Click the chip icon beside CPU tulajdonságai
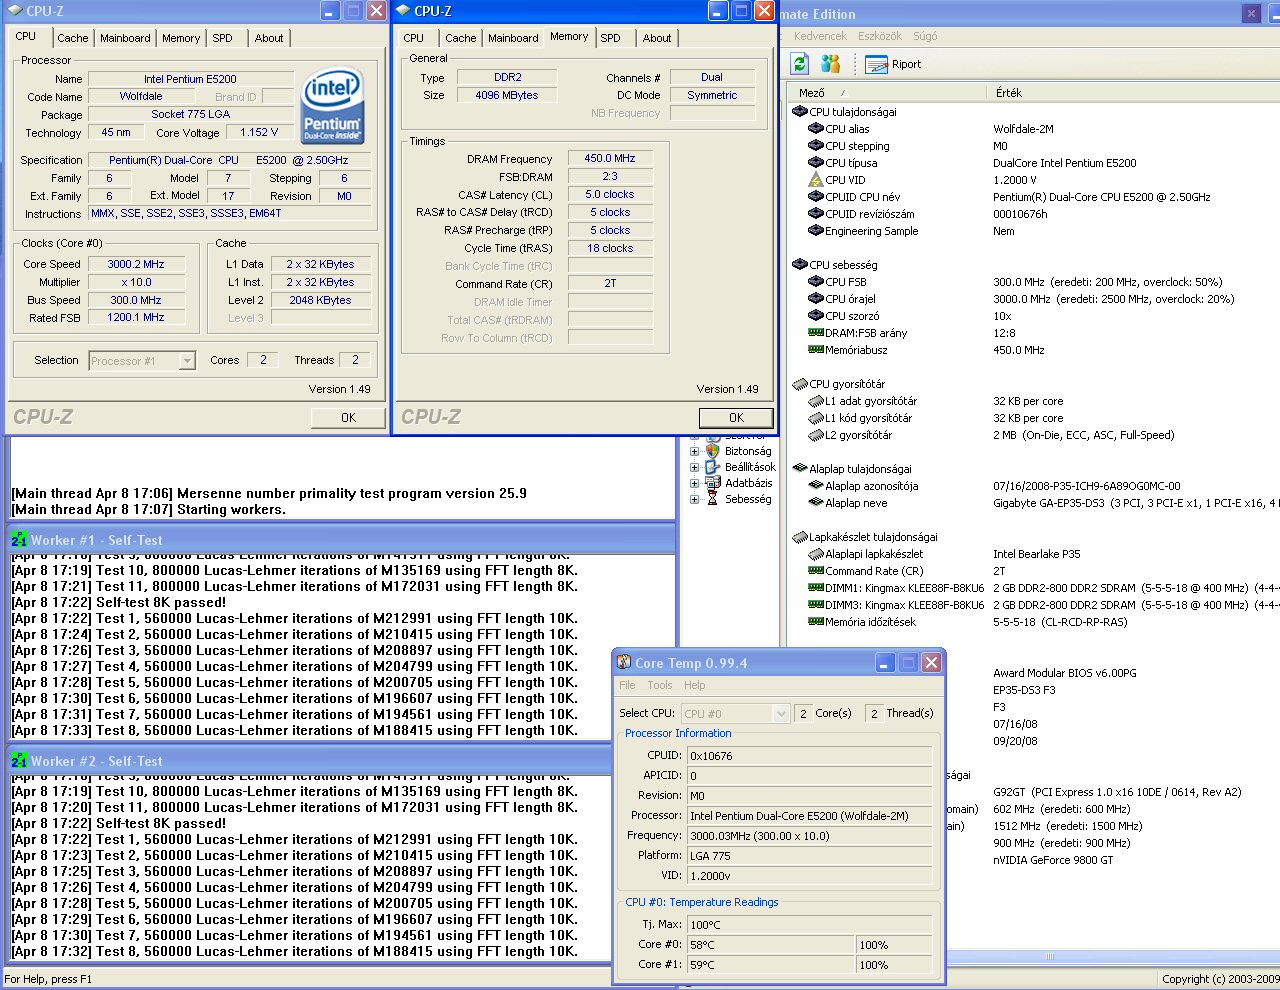This screenshot has height=990, width=1280. (x=800, y=112)
